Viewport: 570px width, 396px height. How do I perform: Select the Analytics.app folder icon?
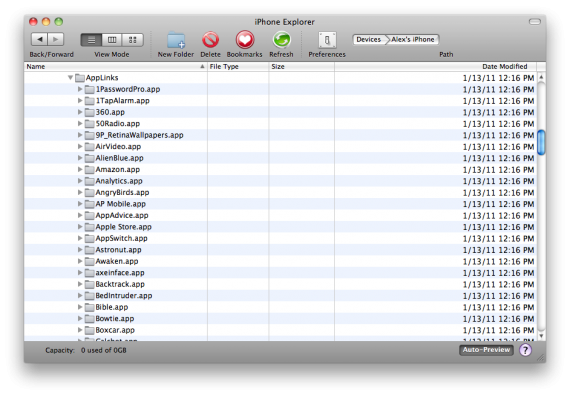point(89,181)
